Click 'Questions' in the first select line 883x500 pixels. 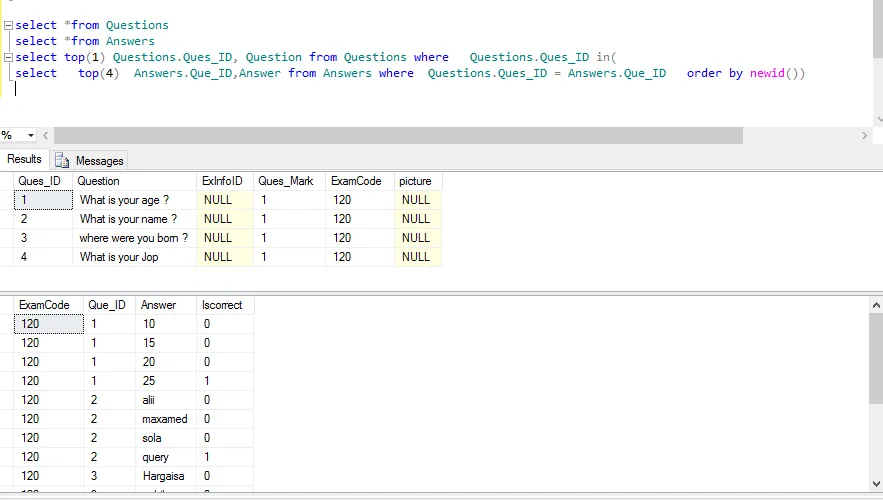pyautogui.click(x=137, y=25)
